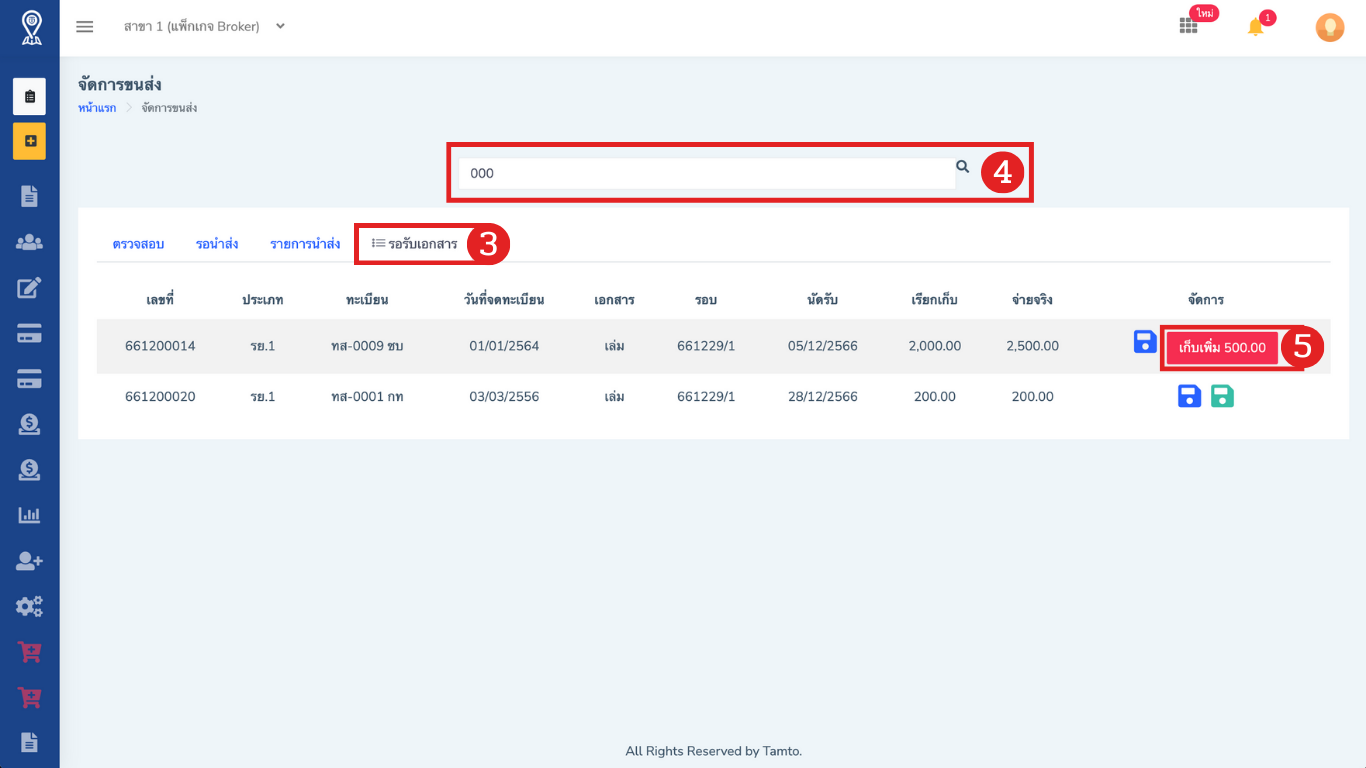This screenshot has width=1366, height=768.
Task: Open the apps grid icon with new badge
Action: [1188, 26]
